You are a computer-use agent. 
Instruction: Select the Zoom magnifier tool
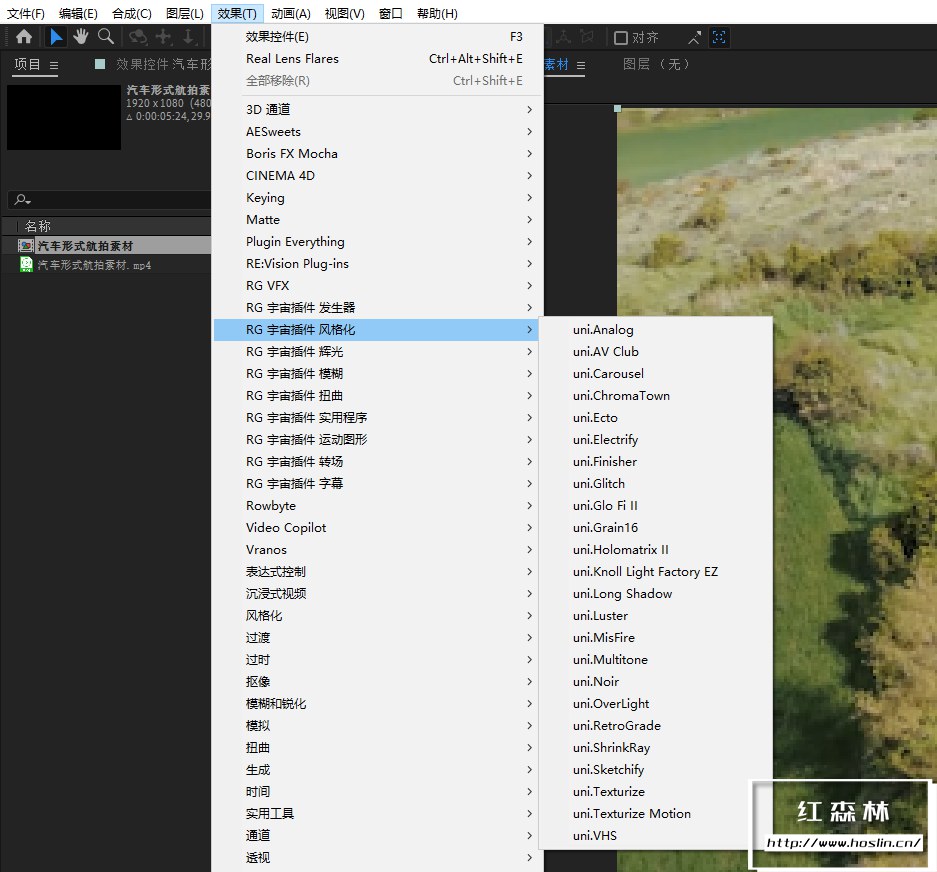tap(105, 37)
